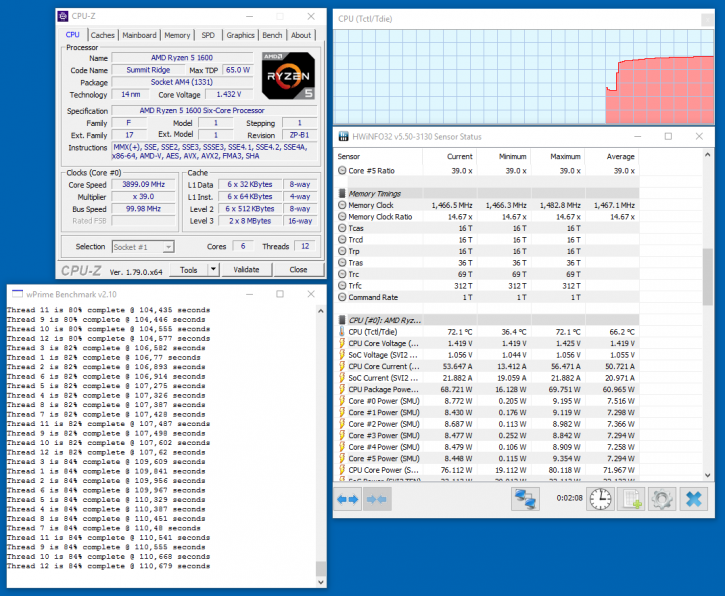Click the Core #0 Power lightning icon

pyautogui.click(x=342, y=401)
